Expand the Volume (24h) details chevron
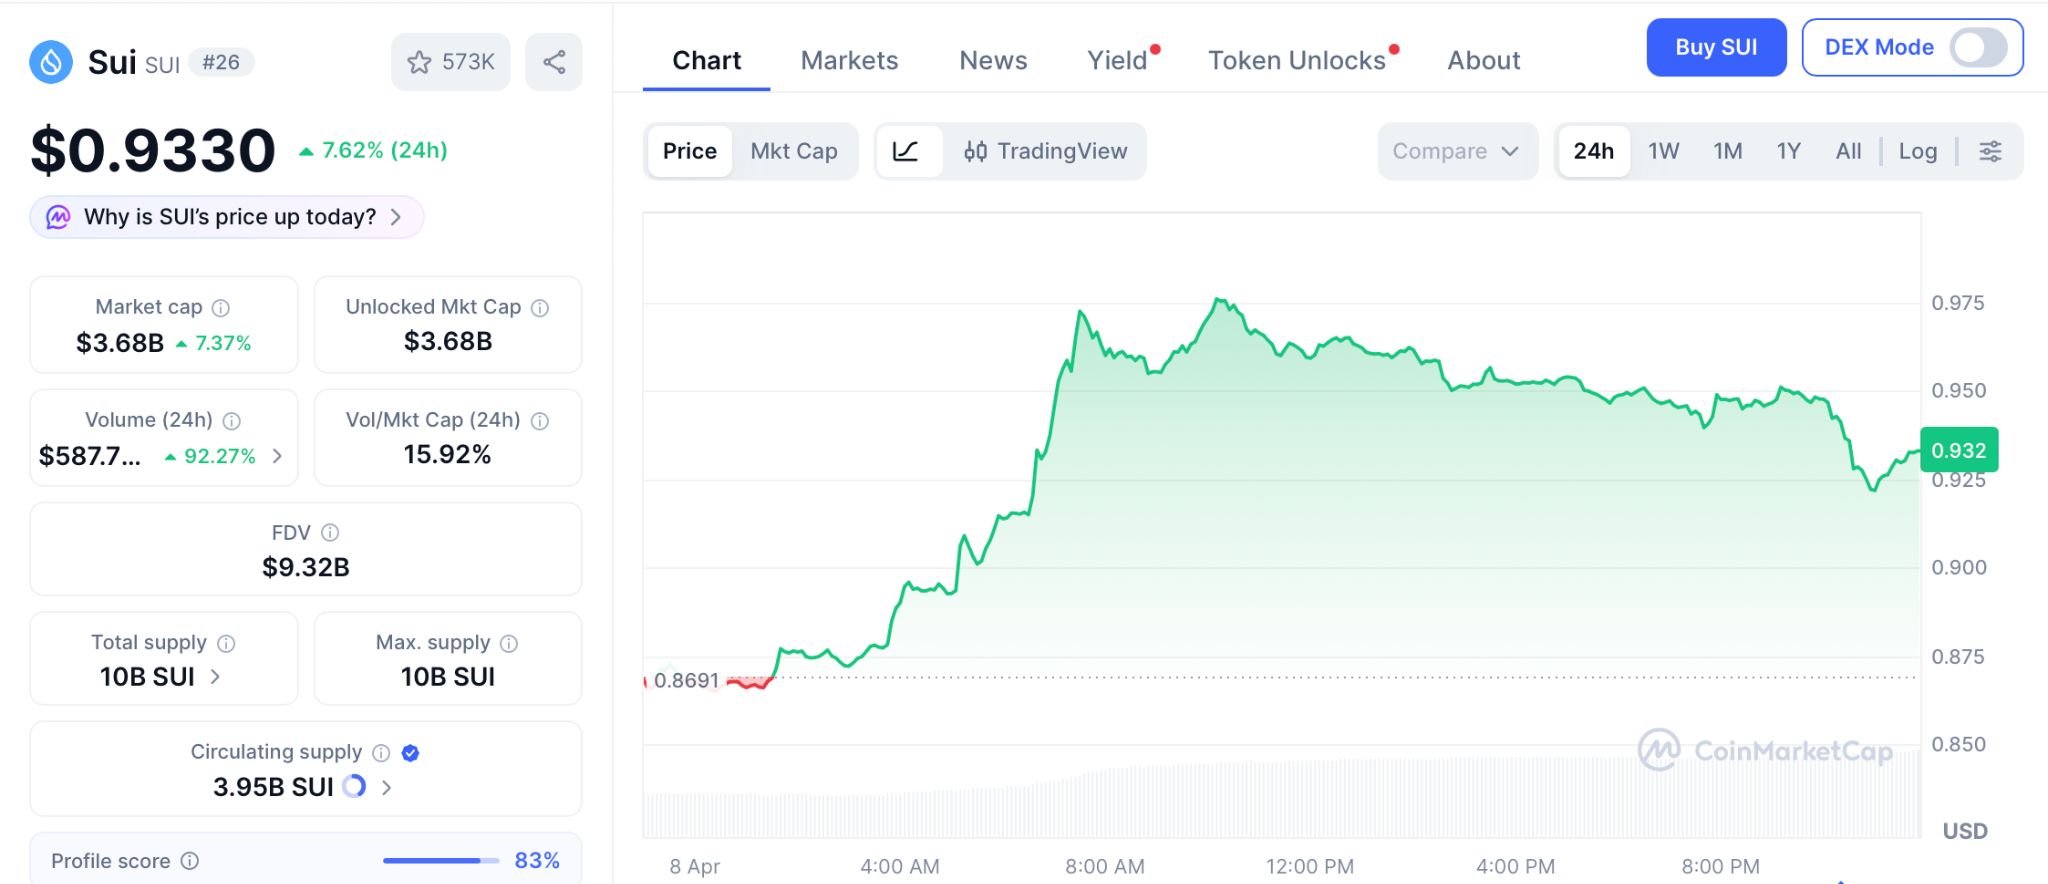Screen dimensions: 2048x884 (277, 456)
